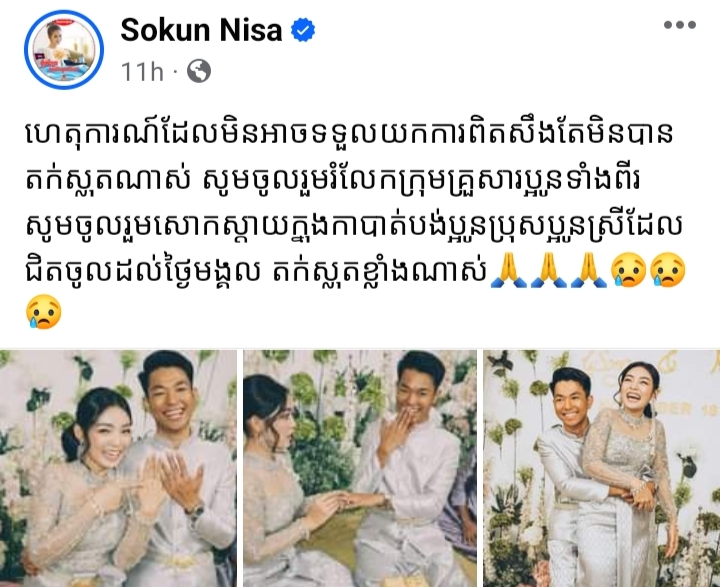
Task: Click the middle praying hands emoji
Action: [549, 271]
